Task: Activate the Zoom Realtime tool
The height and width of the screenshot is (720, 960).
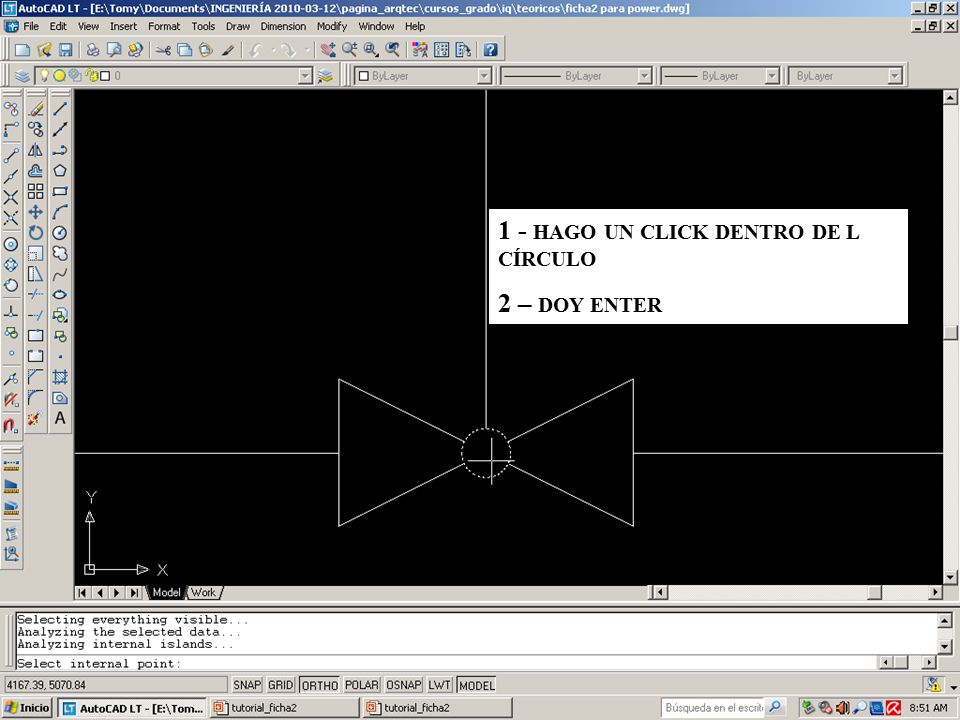Action: [x=350, y=50]
